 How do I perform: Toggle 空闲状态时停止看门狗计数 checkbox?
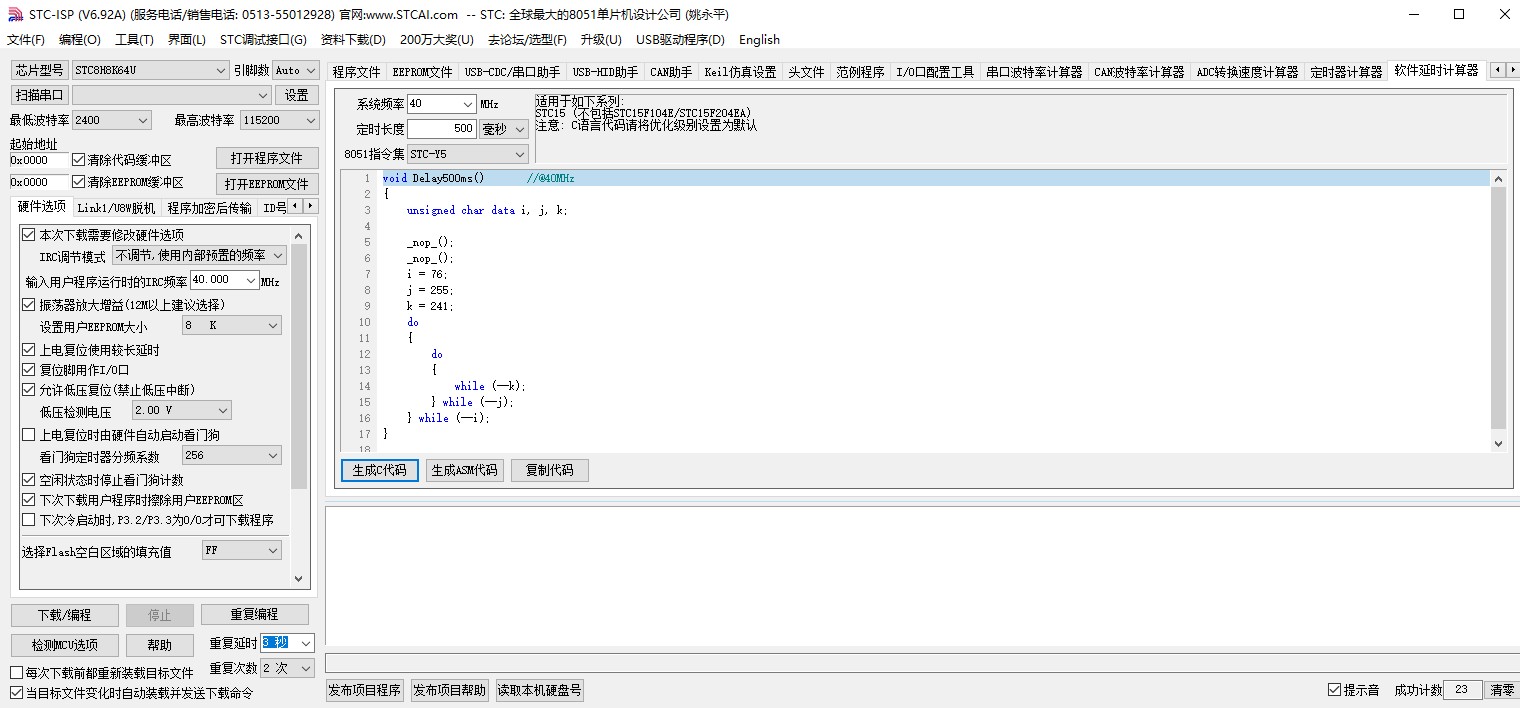point(28,480)
